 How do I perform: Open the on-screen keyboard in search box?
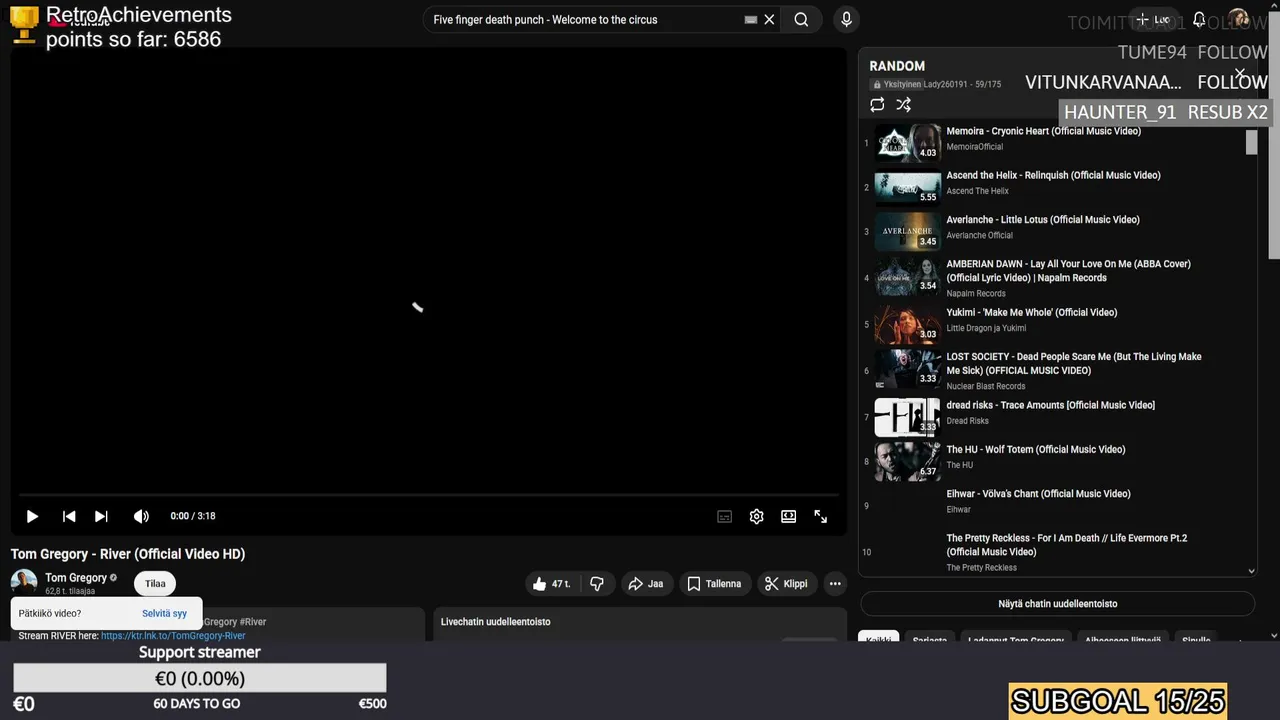[751, 19]
